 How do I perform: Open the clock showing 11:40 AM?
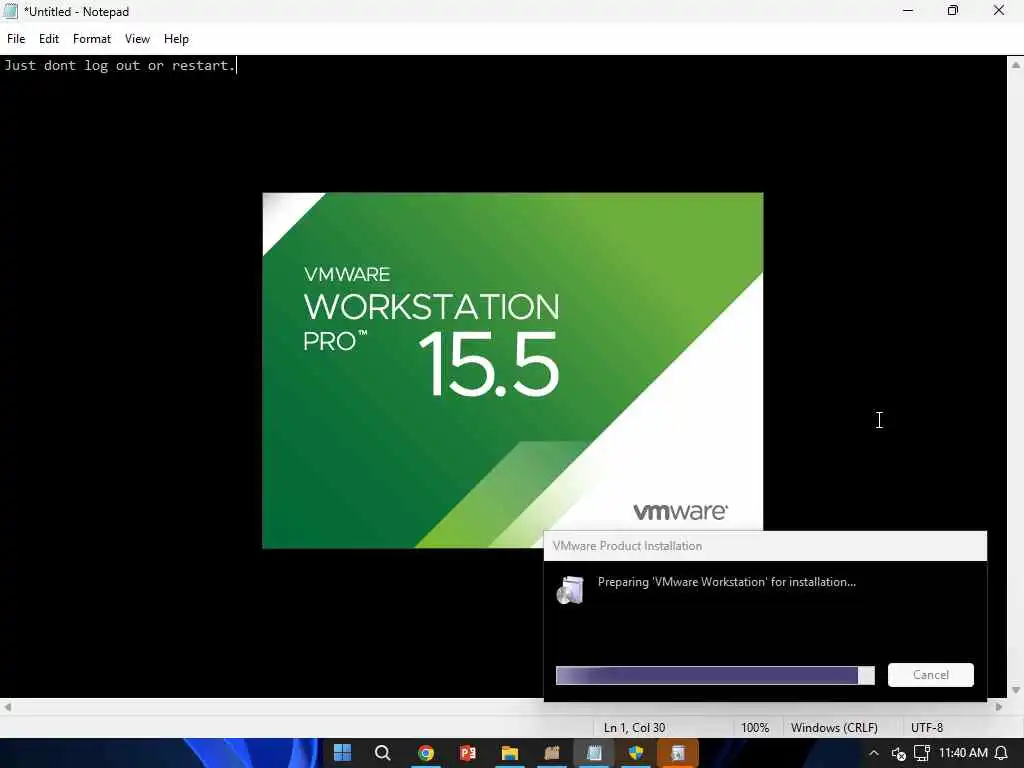(x=963, y=753)
